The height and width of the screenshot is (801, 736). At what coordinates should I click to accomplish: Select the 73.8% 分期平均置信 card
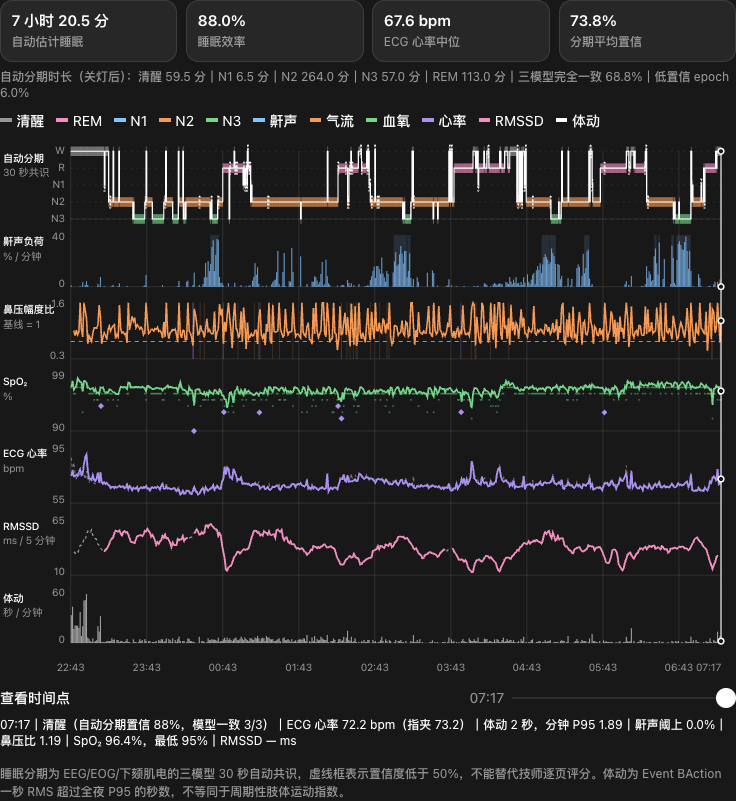(647, 31)
